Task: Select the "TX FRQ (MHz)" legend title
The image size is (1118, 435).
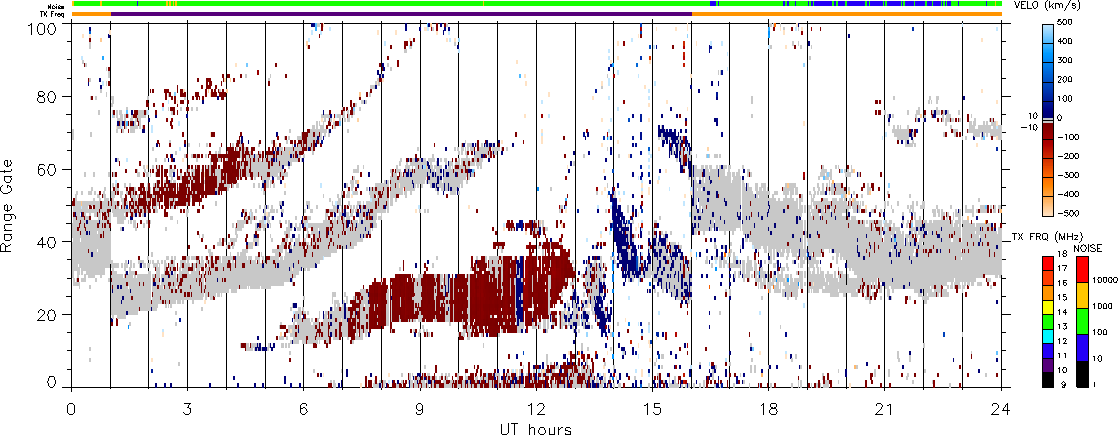Action: coord(1047,236)
